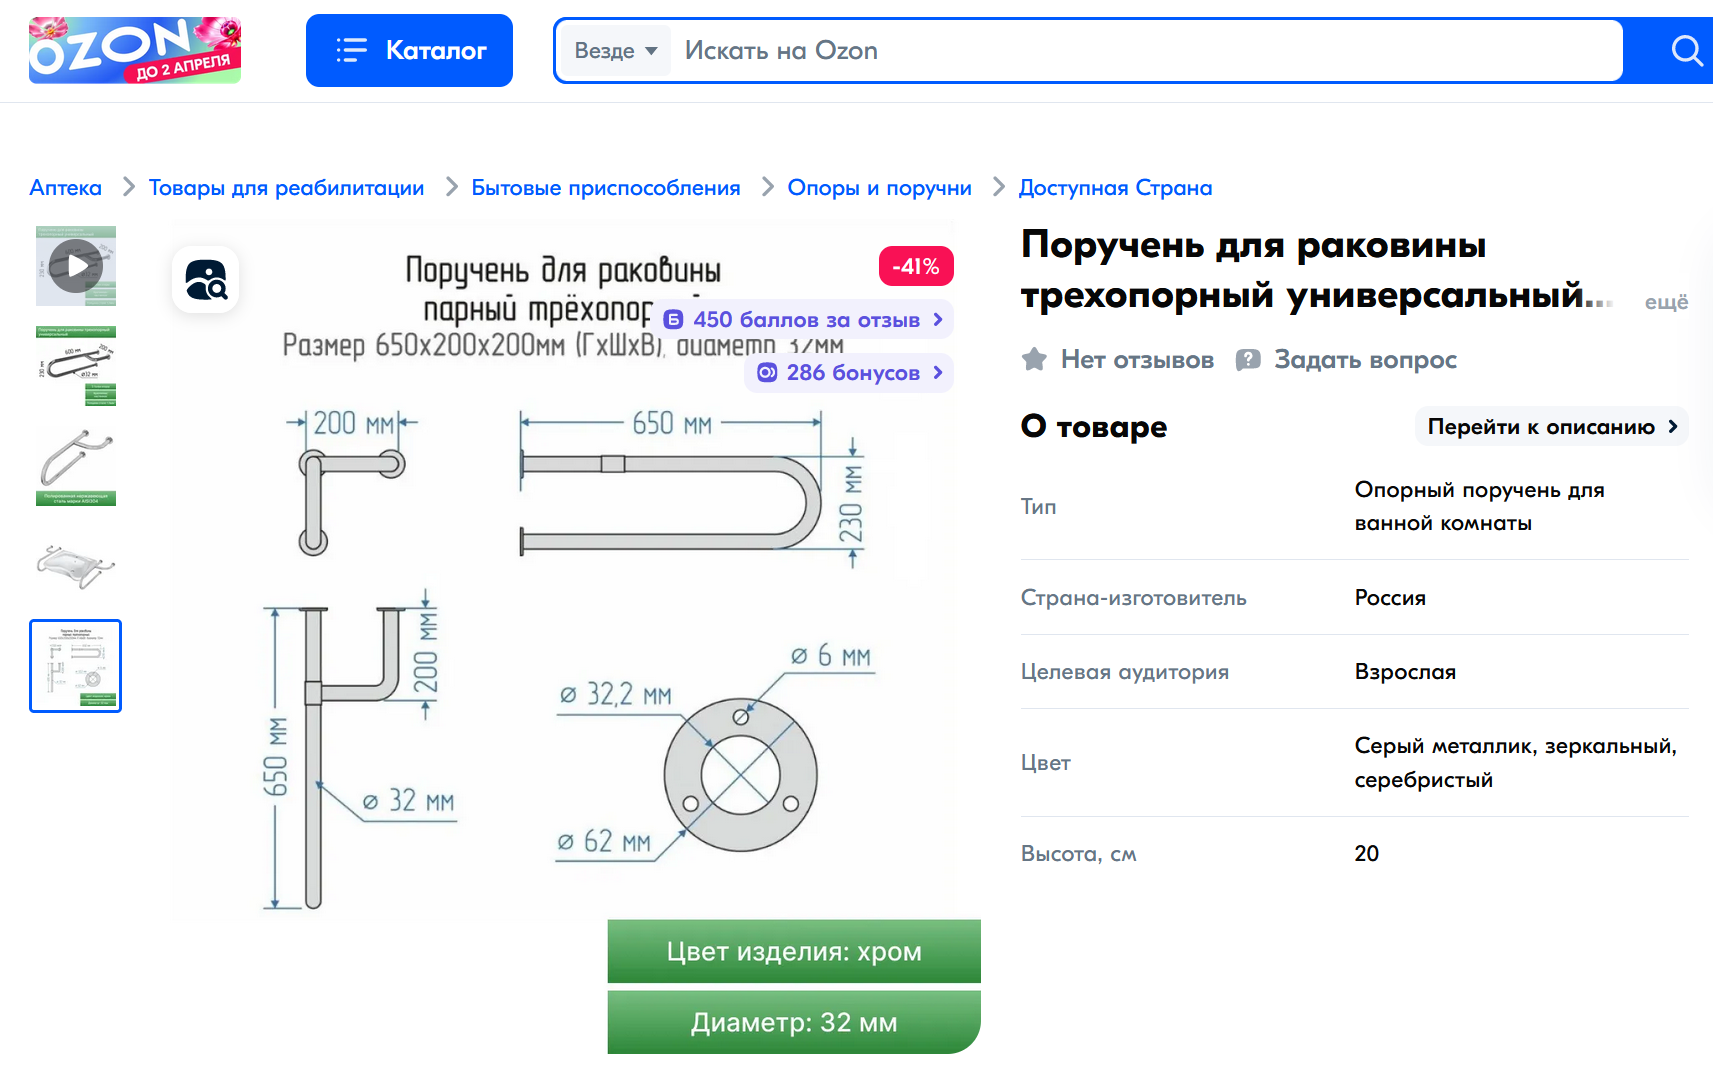1713x1083 pixels.
Task: Click the Страна-изготовитель label
Action: click(1134, 598)
